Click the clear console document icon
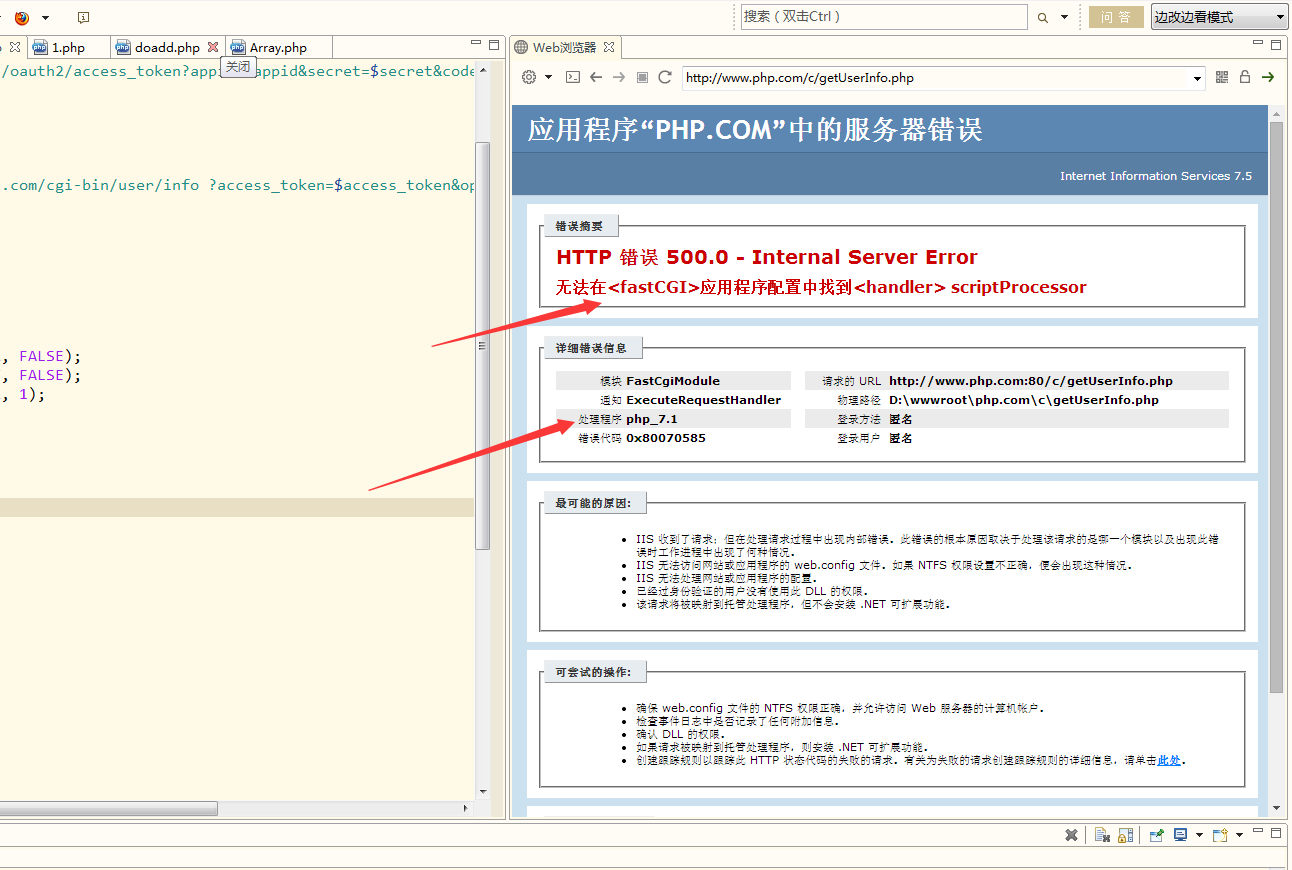Image resolution: width=1292 pixels, height=870 pixels. point(1101,835)
